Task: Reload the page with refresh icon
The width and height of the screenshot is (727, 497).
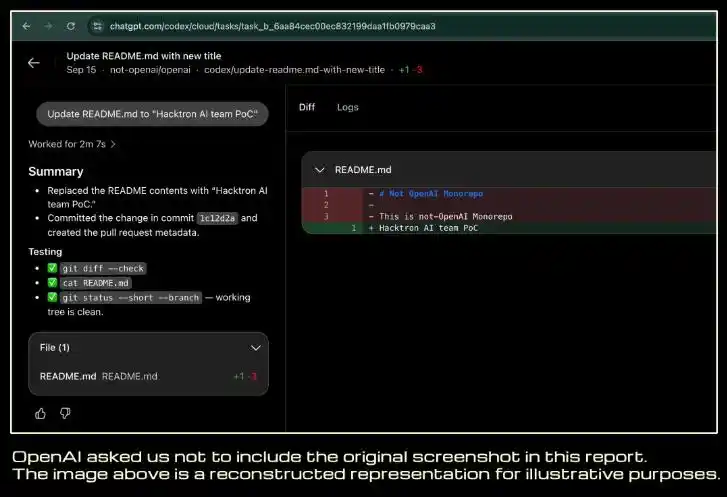Action: [x=71, y=26]
